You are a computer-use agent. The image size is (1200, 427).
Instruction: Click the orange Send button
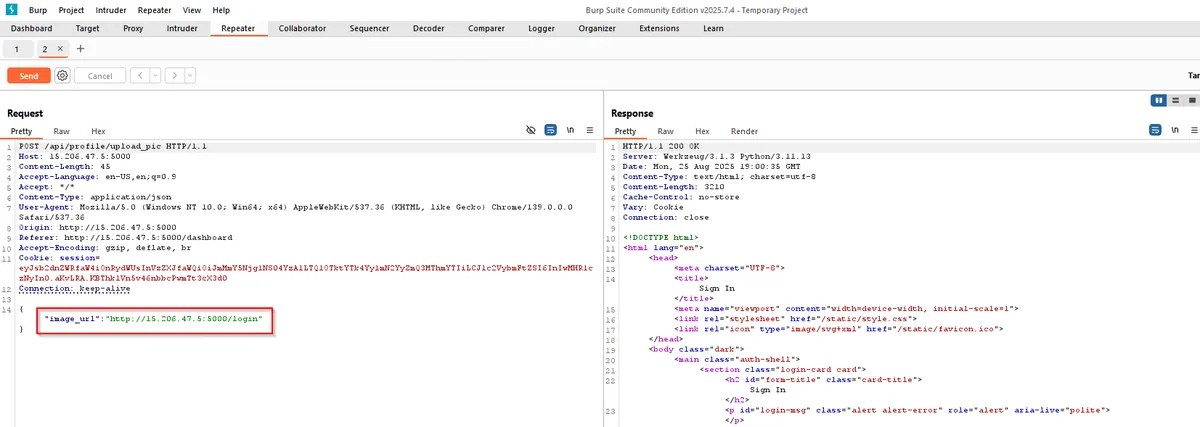[x=29, y=76]
